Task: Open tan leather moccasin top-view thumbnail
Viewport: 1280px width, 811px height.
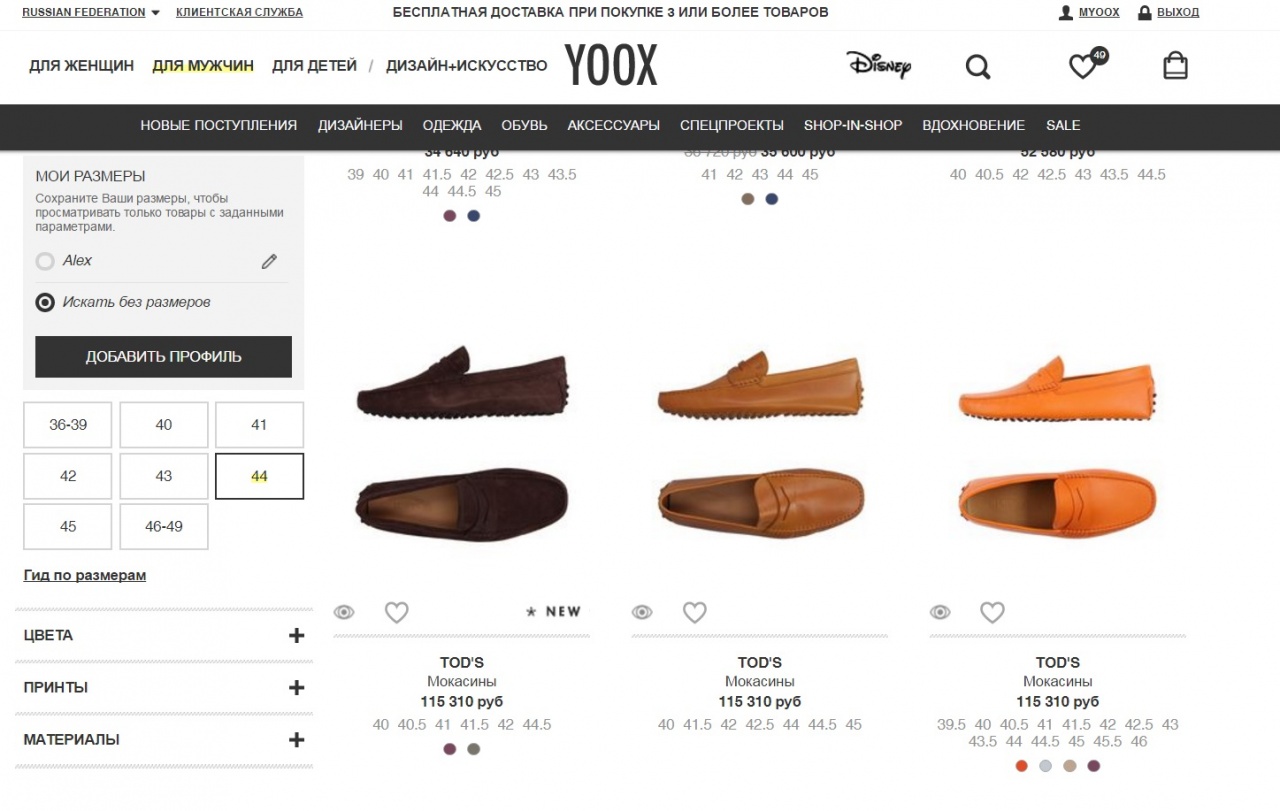Action: pos(759,498)
